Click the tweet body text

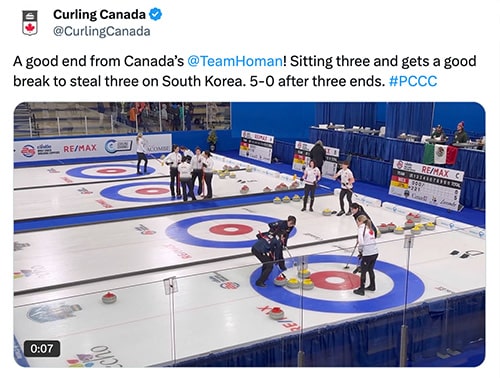[x=245, y=71]
